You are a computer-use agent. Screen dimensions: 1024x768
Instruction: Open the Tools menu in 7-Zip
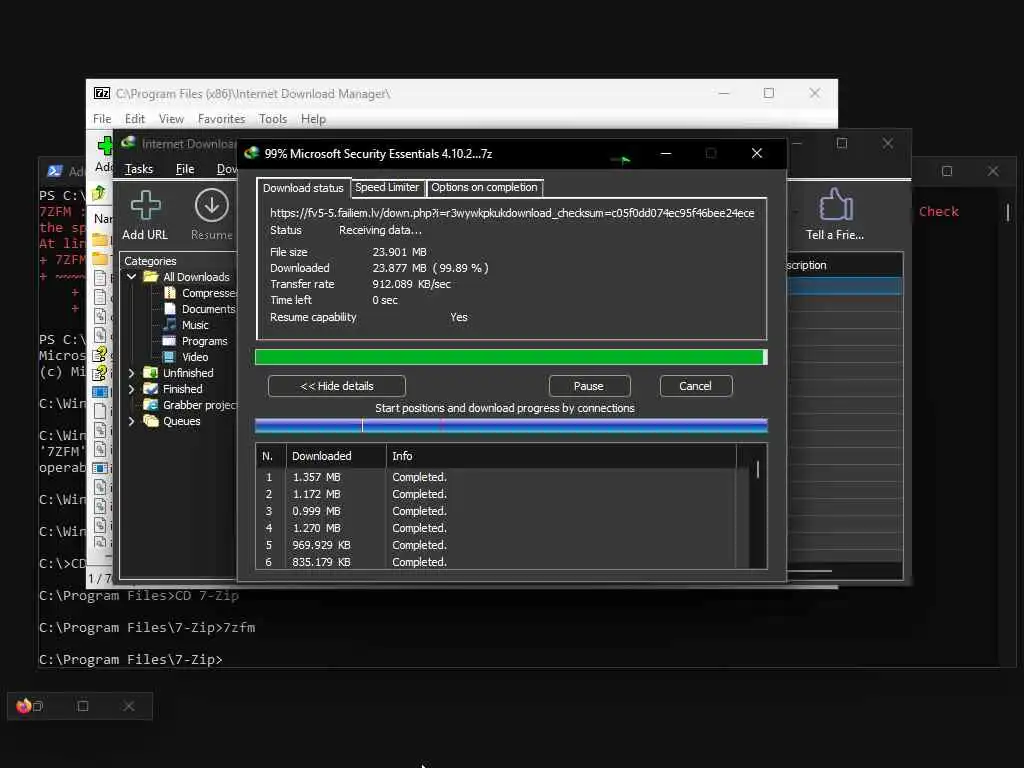click(x=272, y=119)
